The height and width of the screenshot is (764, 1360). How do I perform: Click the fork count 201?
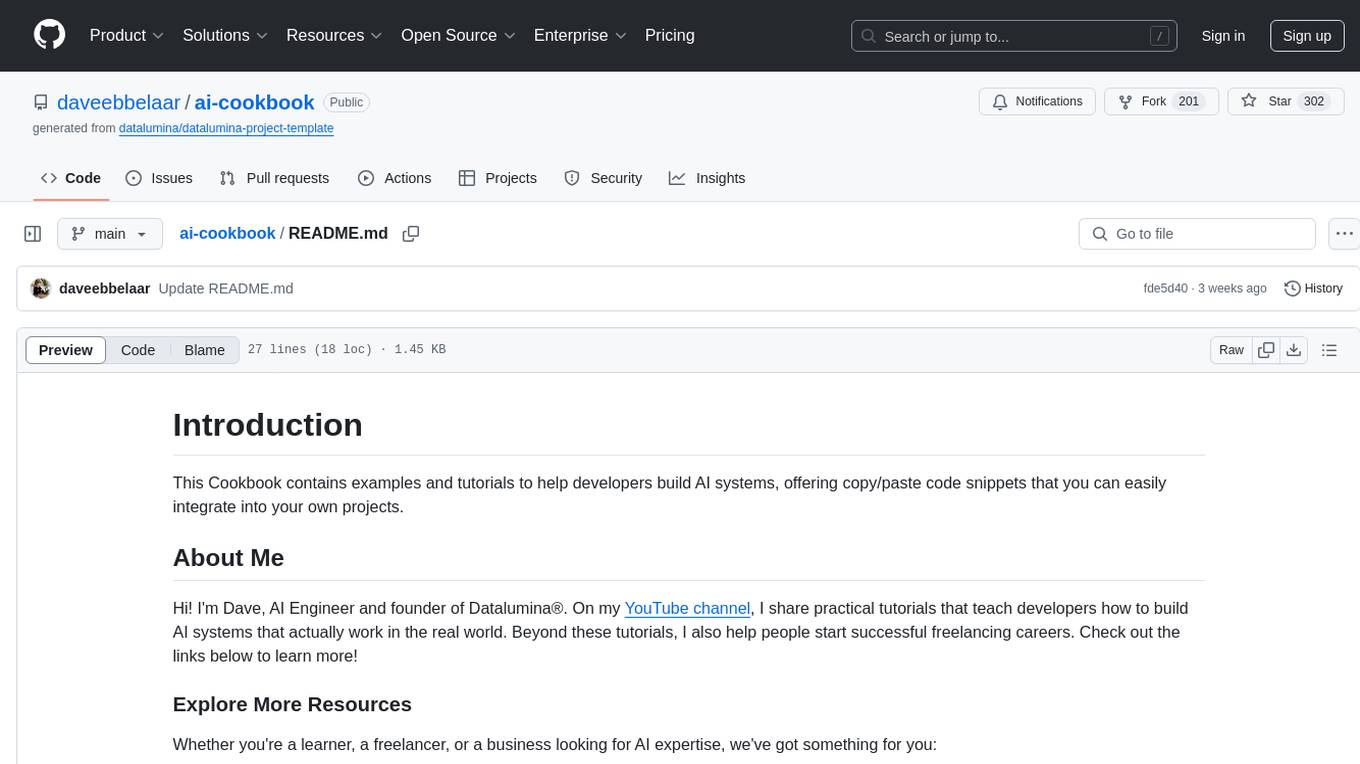click(1189, 101)
